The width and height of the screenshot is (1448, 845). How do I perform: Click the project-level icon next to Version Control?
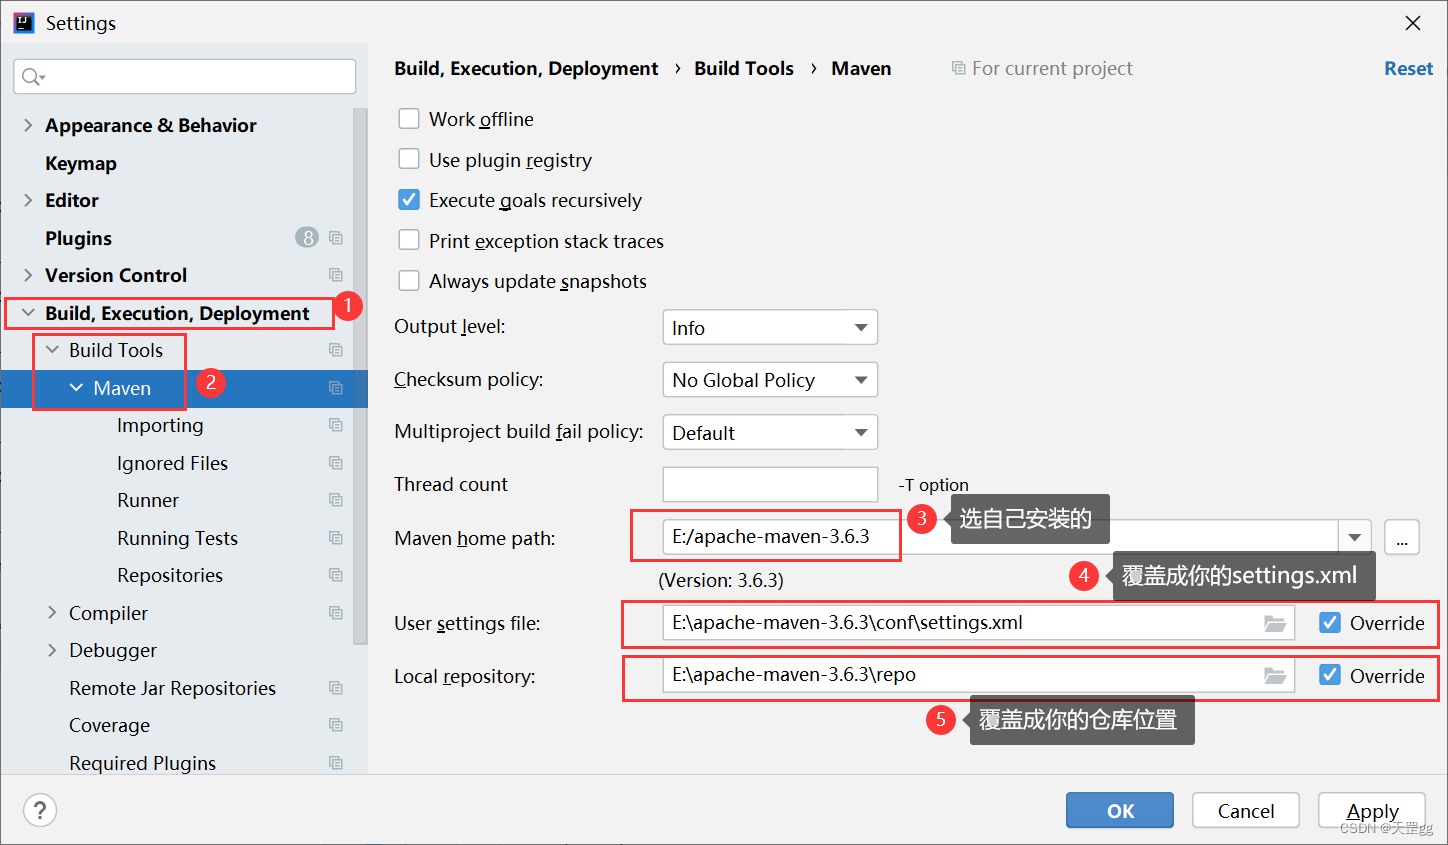pyautogui.click(x=336, y=275)
